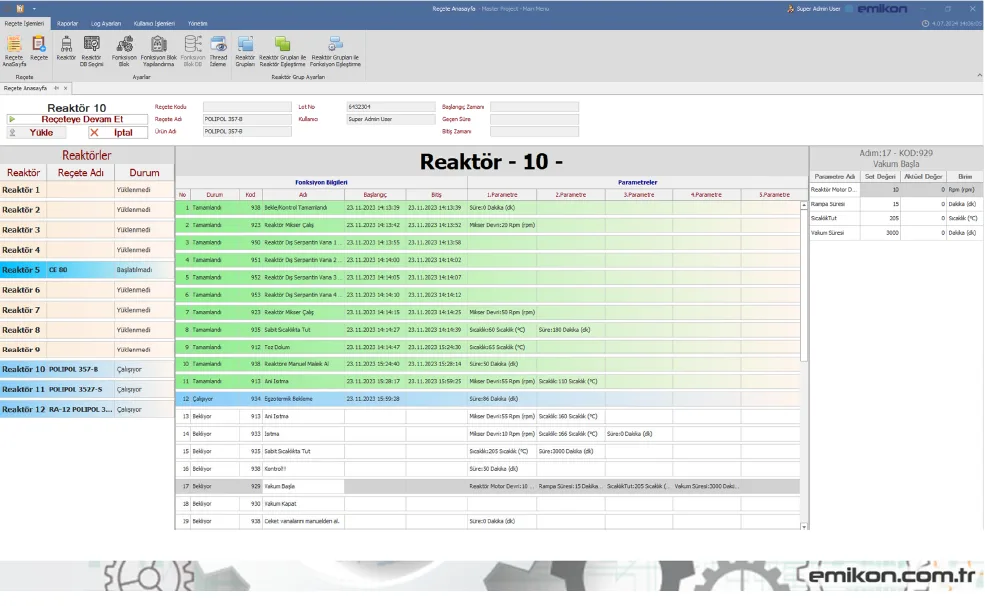
Task: Click the step list scroll up arrow
Action: pos(804,205)
